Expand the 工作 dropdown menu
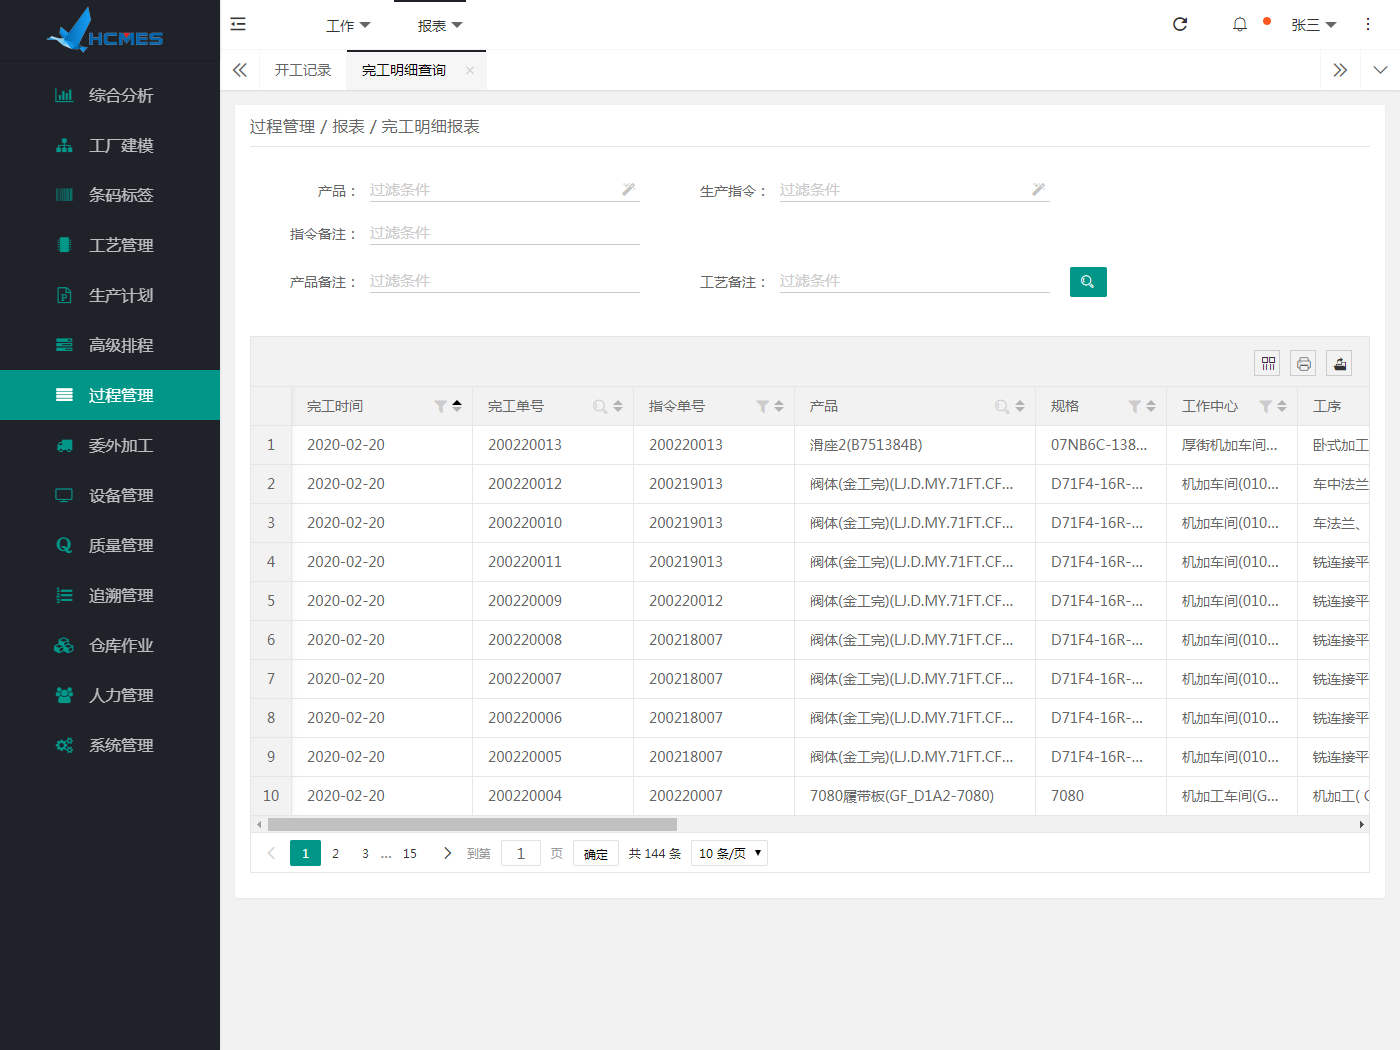The width and height of the screenshot is (1400, 1050). (348, 25)
